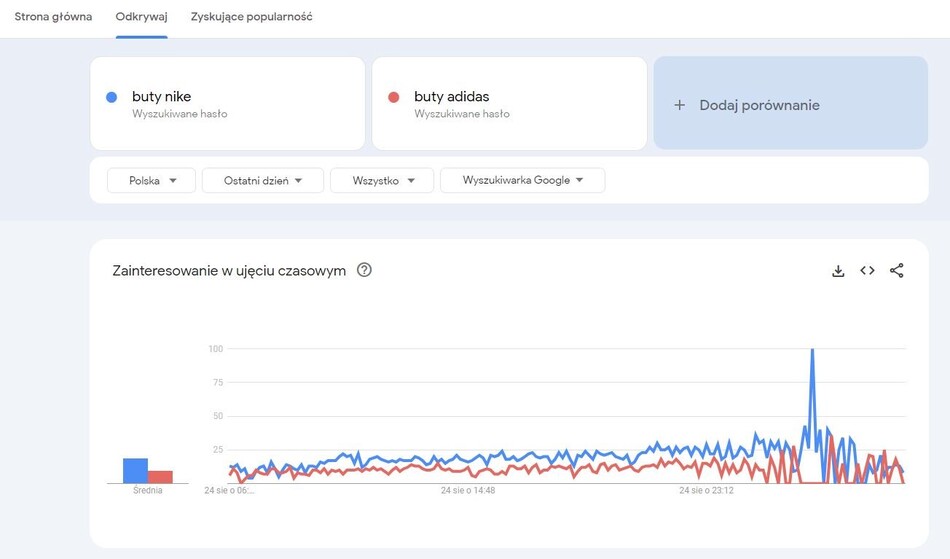The width and height of the screenshot is (950, 559).
Task: Click the blue dot beside buty nike
Action: [x=112, y=97]
